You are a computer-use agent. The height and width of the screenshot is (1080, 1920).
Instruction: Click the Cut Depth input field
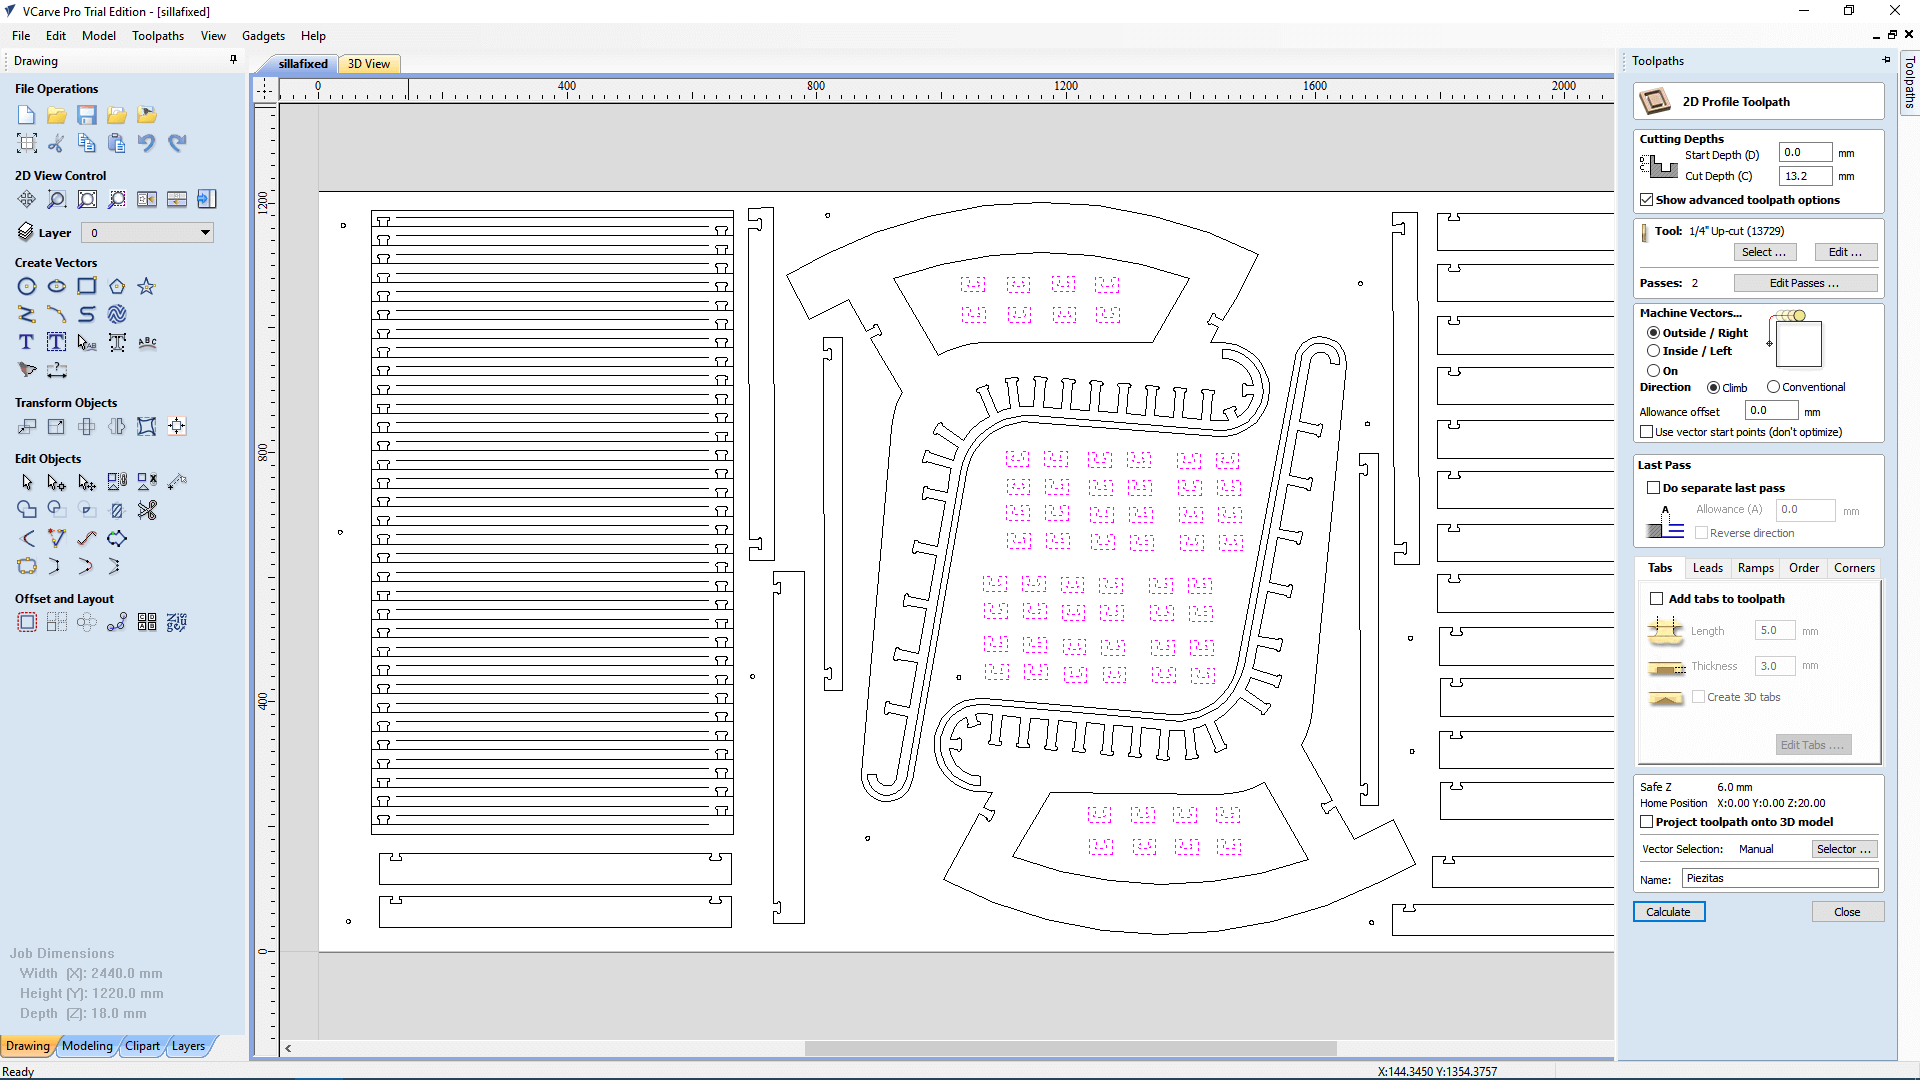(1805, 176)
